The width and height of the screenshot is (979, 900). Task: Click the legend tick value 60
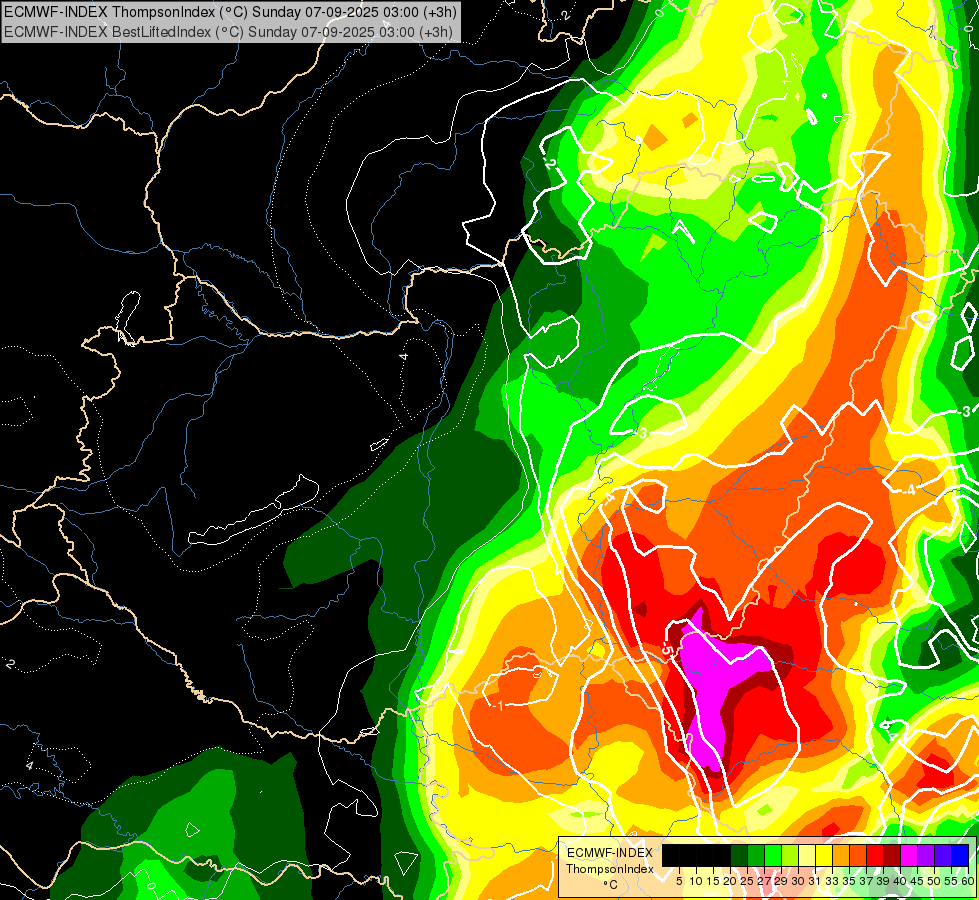coord(968,881)
